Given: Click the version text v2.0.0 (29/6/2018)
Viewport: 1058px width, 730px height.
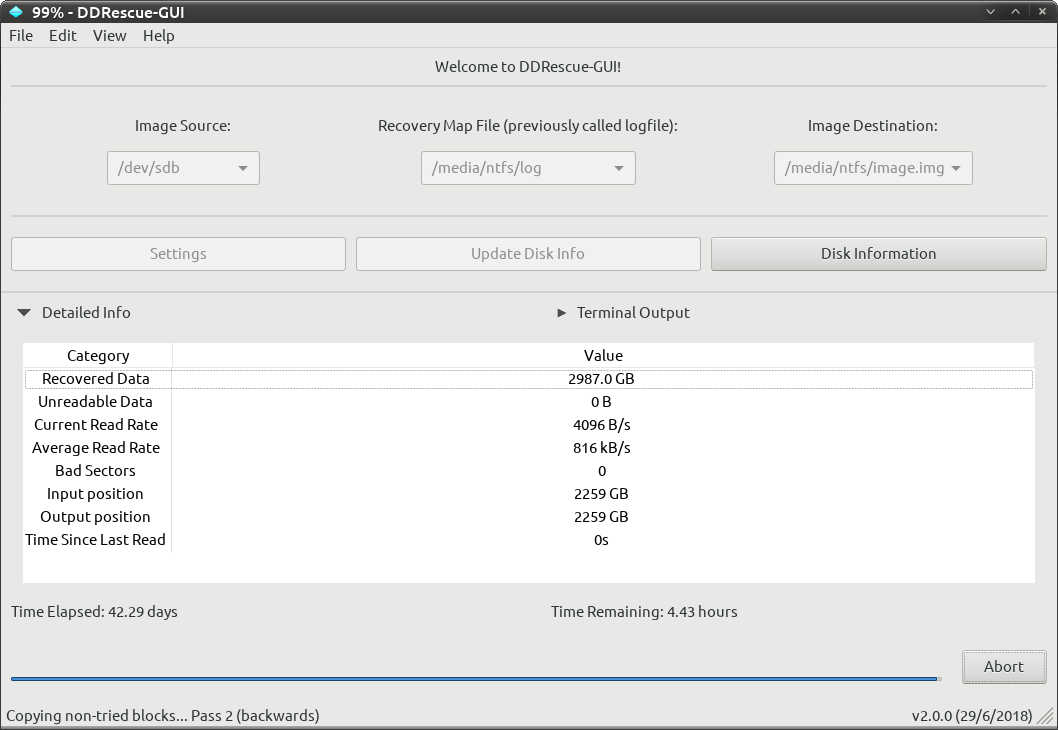Looking at the screenshot, I should click(x=972, y=716).
